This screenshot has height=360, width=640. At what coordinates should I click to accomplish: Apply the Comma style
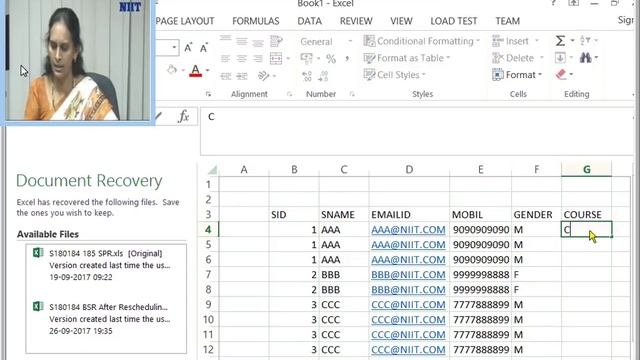click(x=347, y=59)
